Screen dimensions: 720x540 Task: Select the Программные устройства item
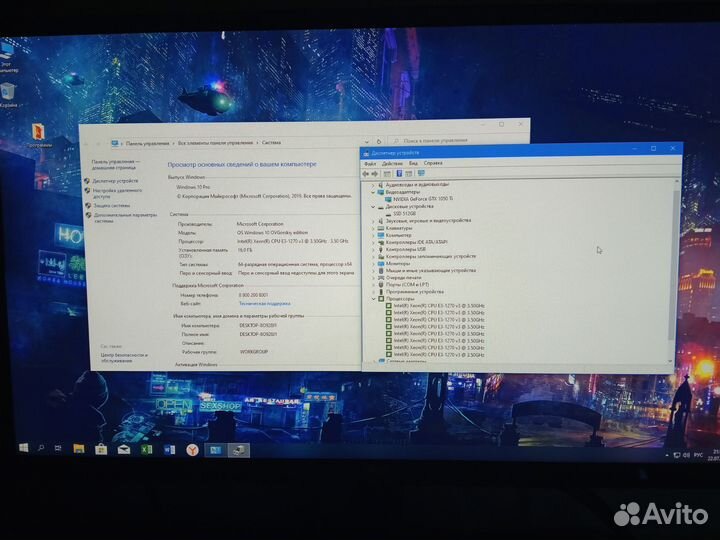point(415,292)
